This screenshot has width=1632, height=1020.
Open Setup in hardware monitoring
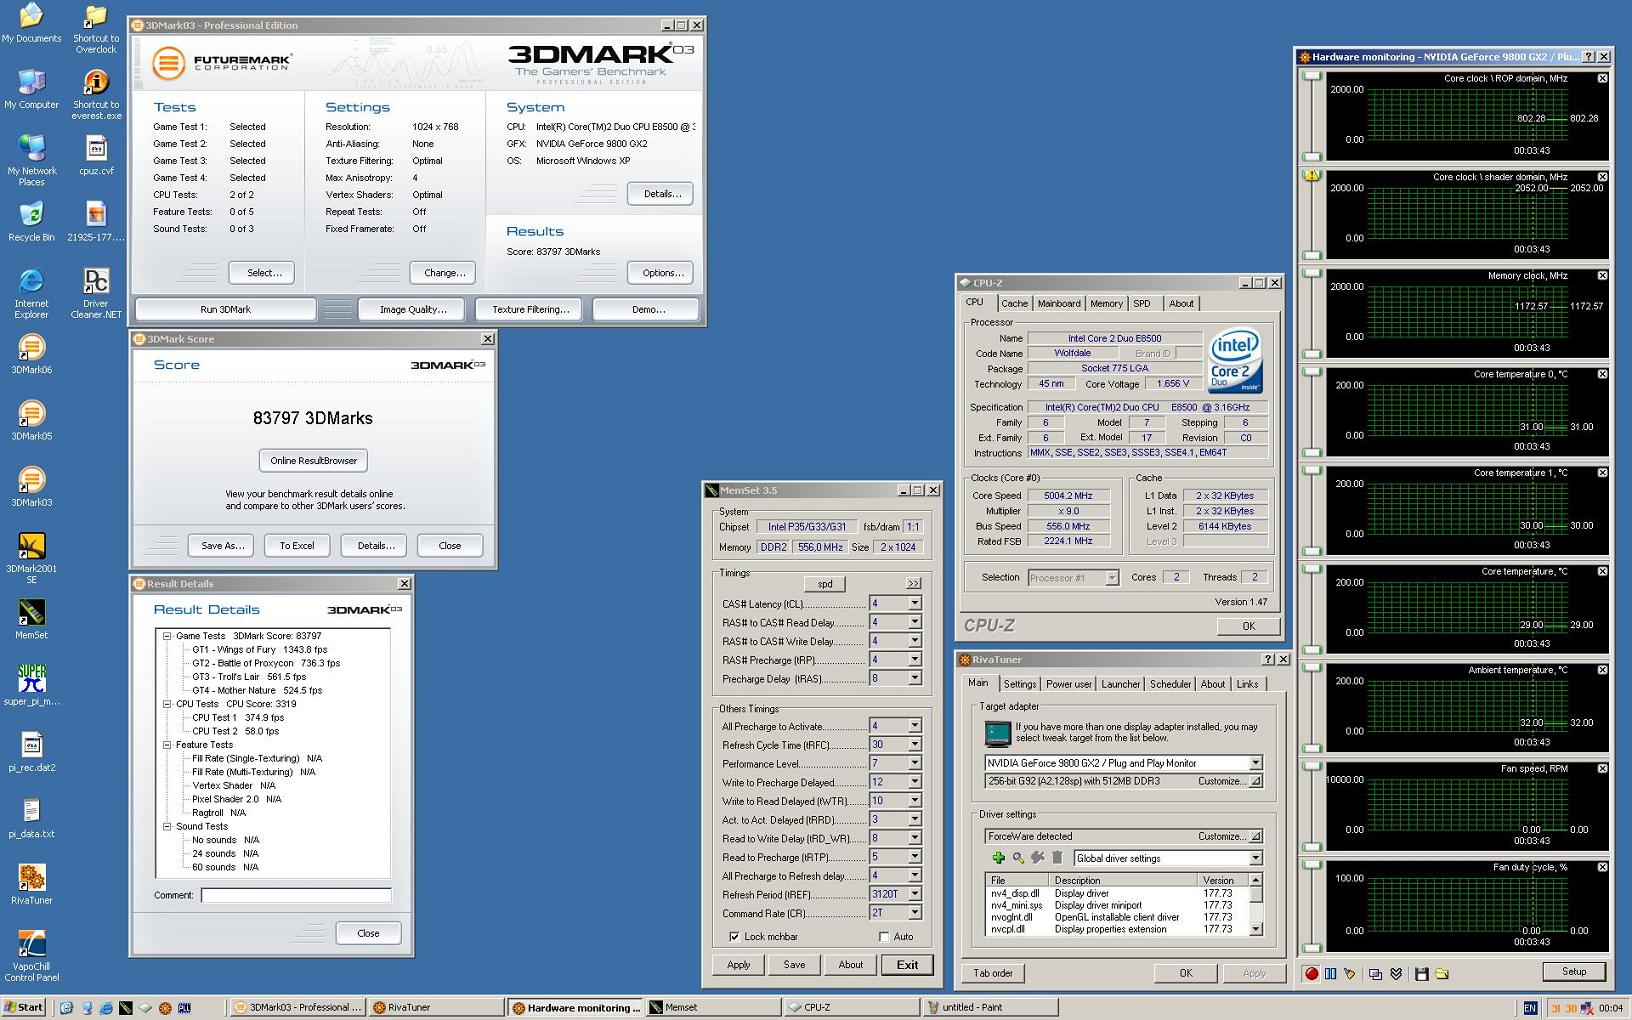(1574, 972)
